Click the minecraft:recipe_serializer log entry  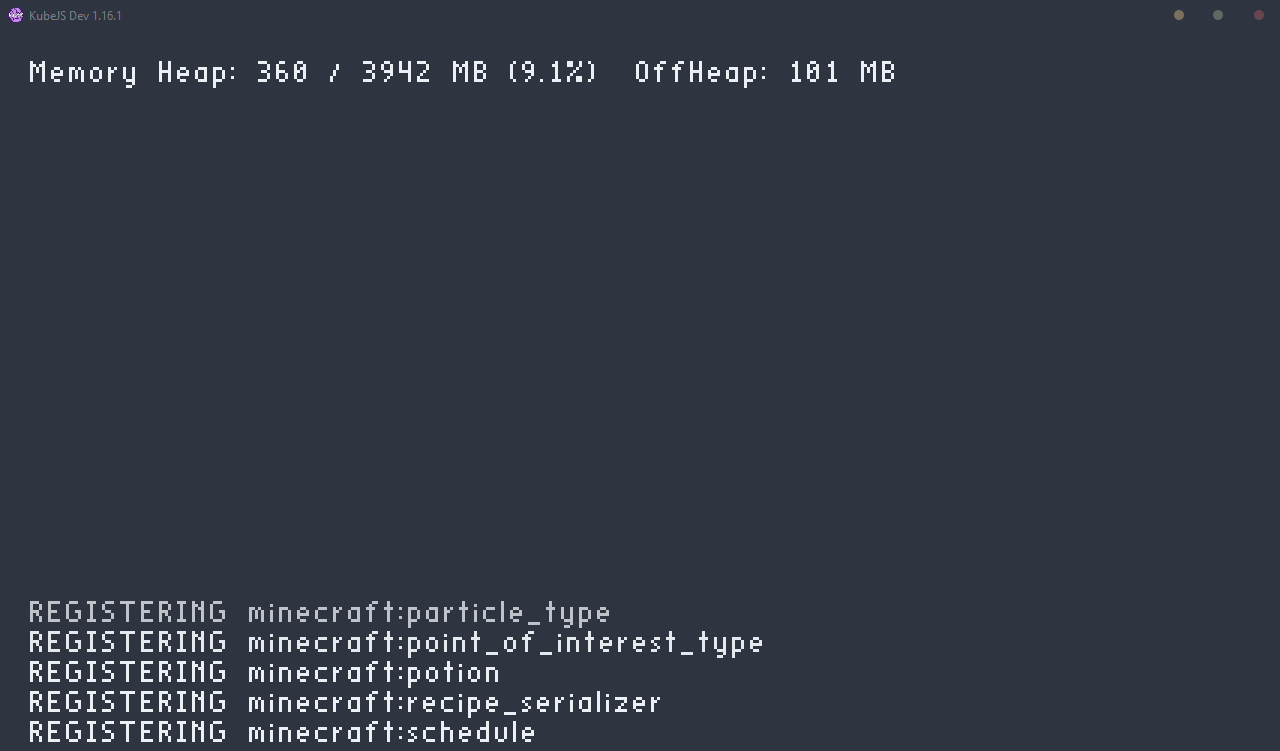click(455, 703)
